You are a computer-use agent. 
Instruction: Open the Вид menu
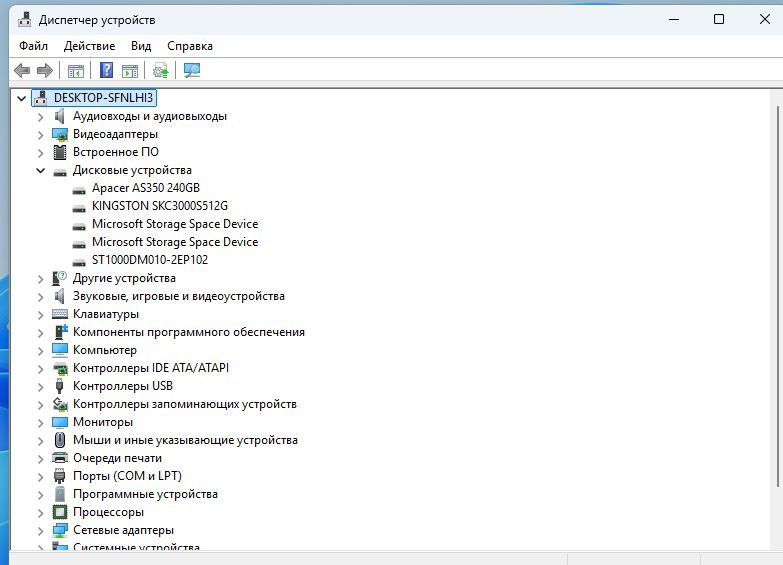[x=141, y=46]
